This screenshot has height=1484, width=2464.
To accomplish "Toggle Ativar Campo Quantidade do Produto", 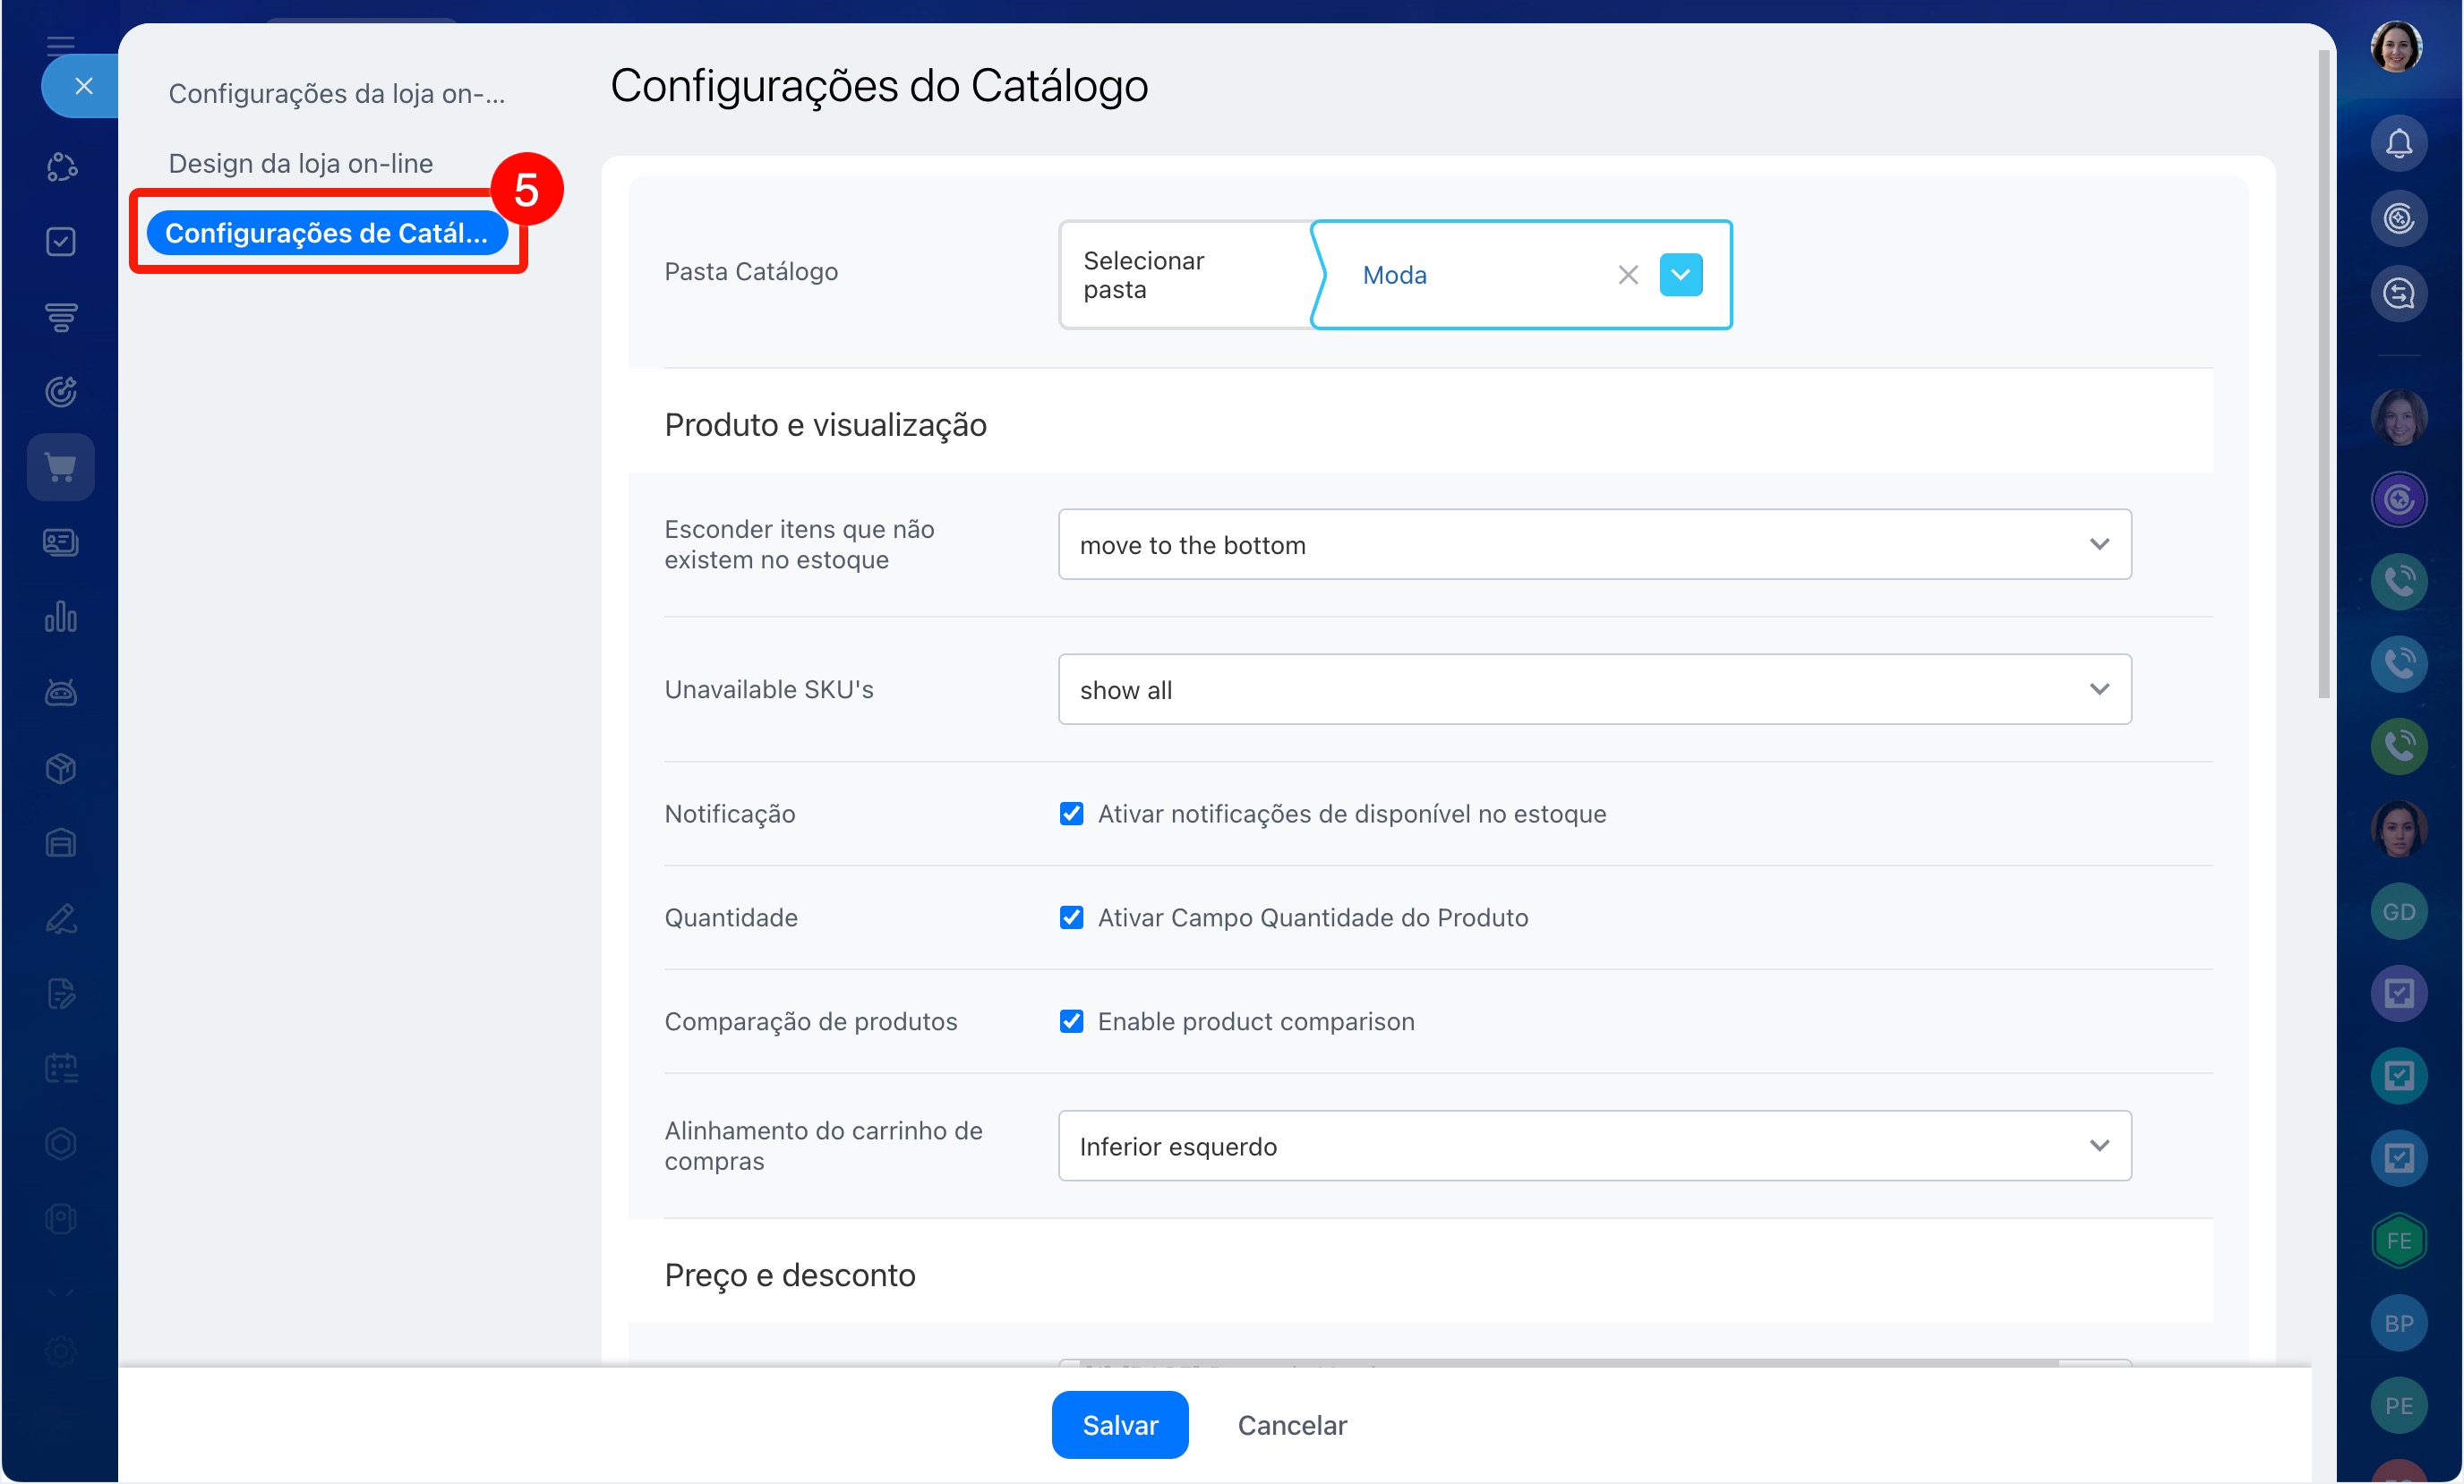I will point(1071,918).
